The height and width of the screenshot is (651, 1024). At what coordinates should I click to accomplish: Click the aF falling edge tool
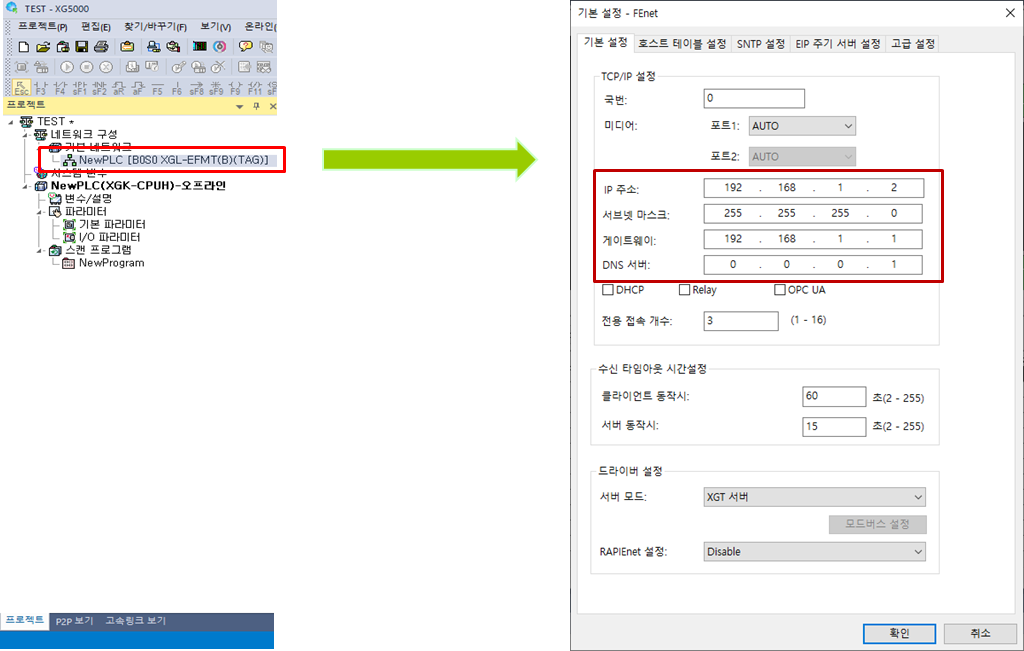pyautogui.click(x=138, y=87)
